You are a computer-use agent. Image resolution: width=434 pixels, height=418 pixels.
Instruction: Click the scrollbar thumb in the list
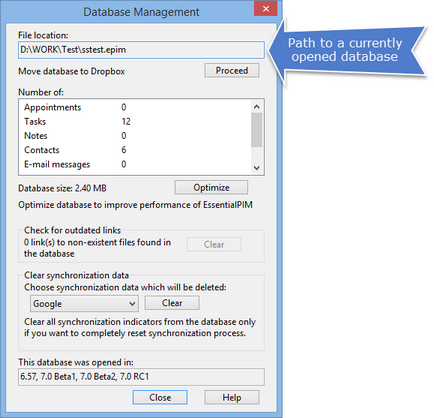tap(257, 130)
